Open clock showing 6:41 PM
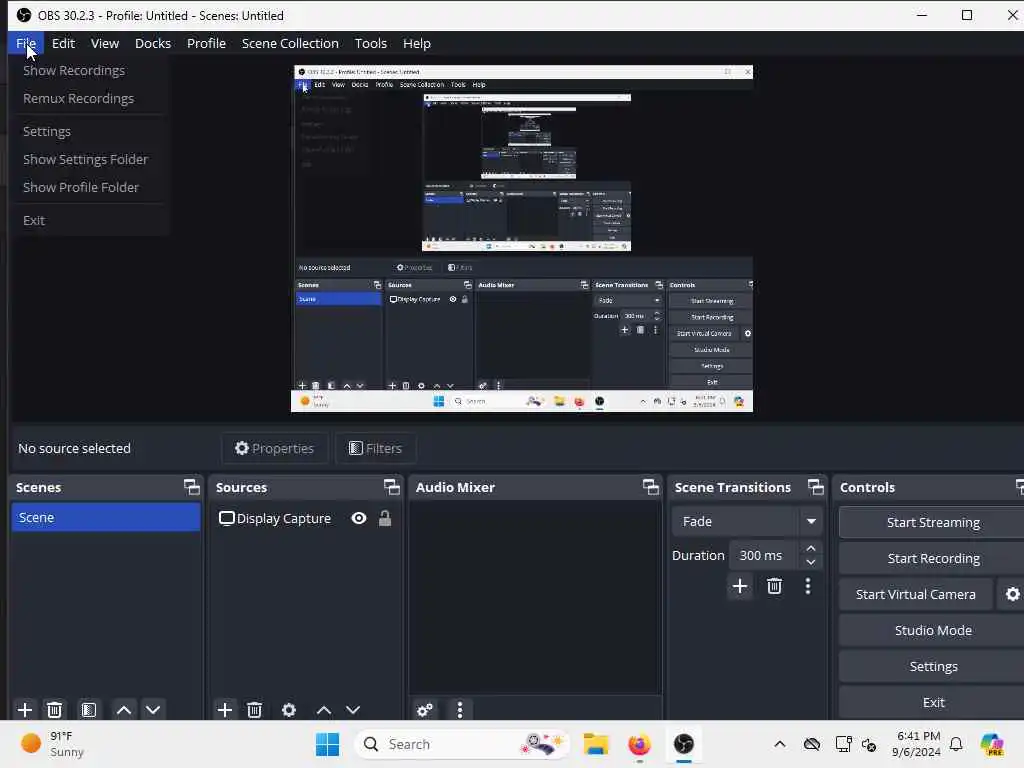The height and width of the screenshot is (768, 1024). click(916, 744)
